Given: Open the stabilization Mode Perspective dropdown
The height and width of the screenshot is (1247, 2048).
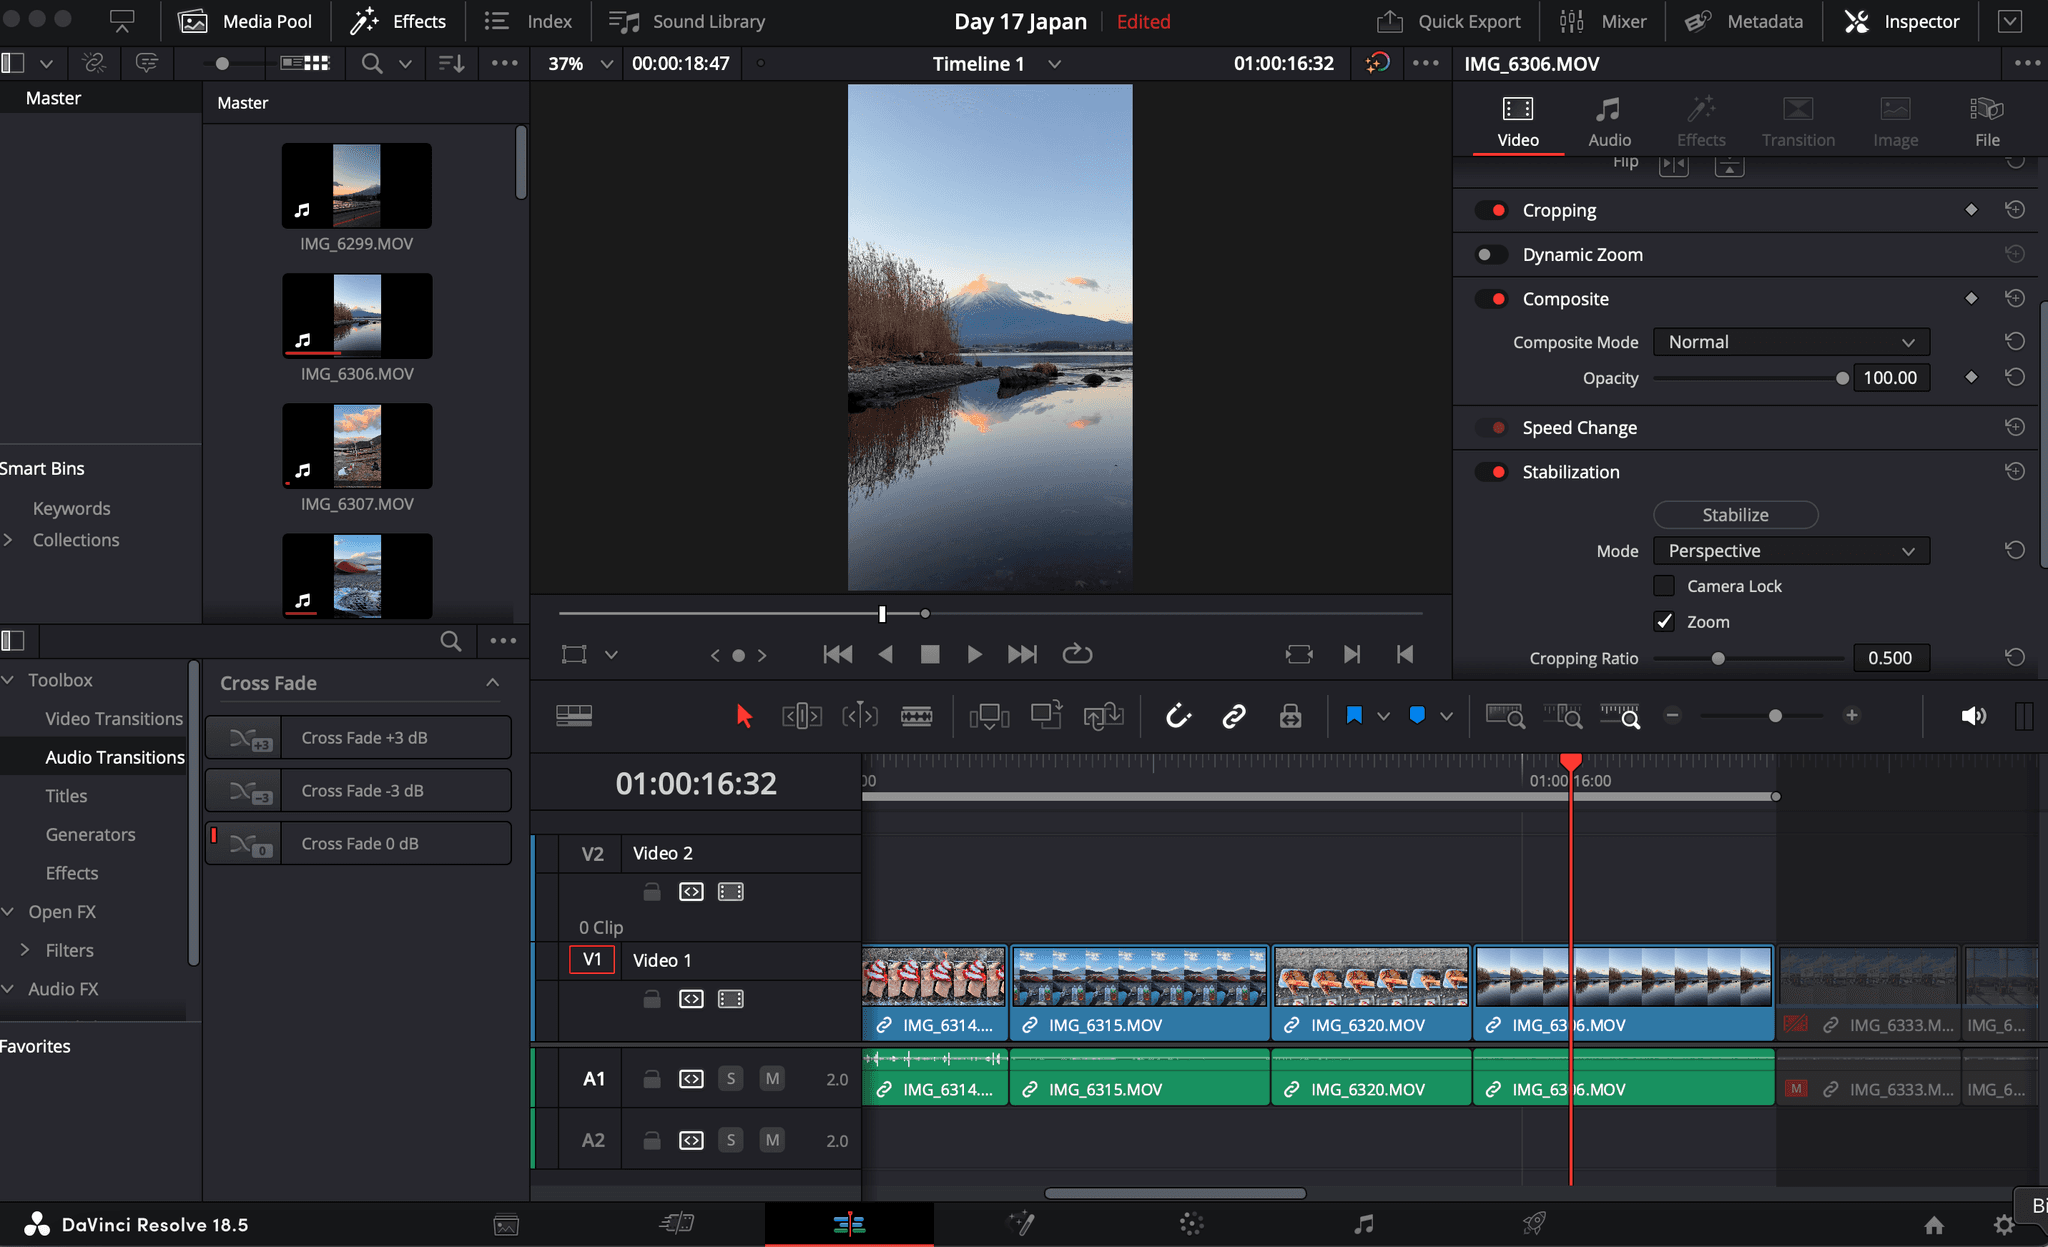Looking at the screenshot, I should tap(1791, 551).
